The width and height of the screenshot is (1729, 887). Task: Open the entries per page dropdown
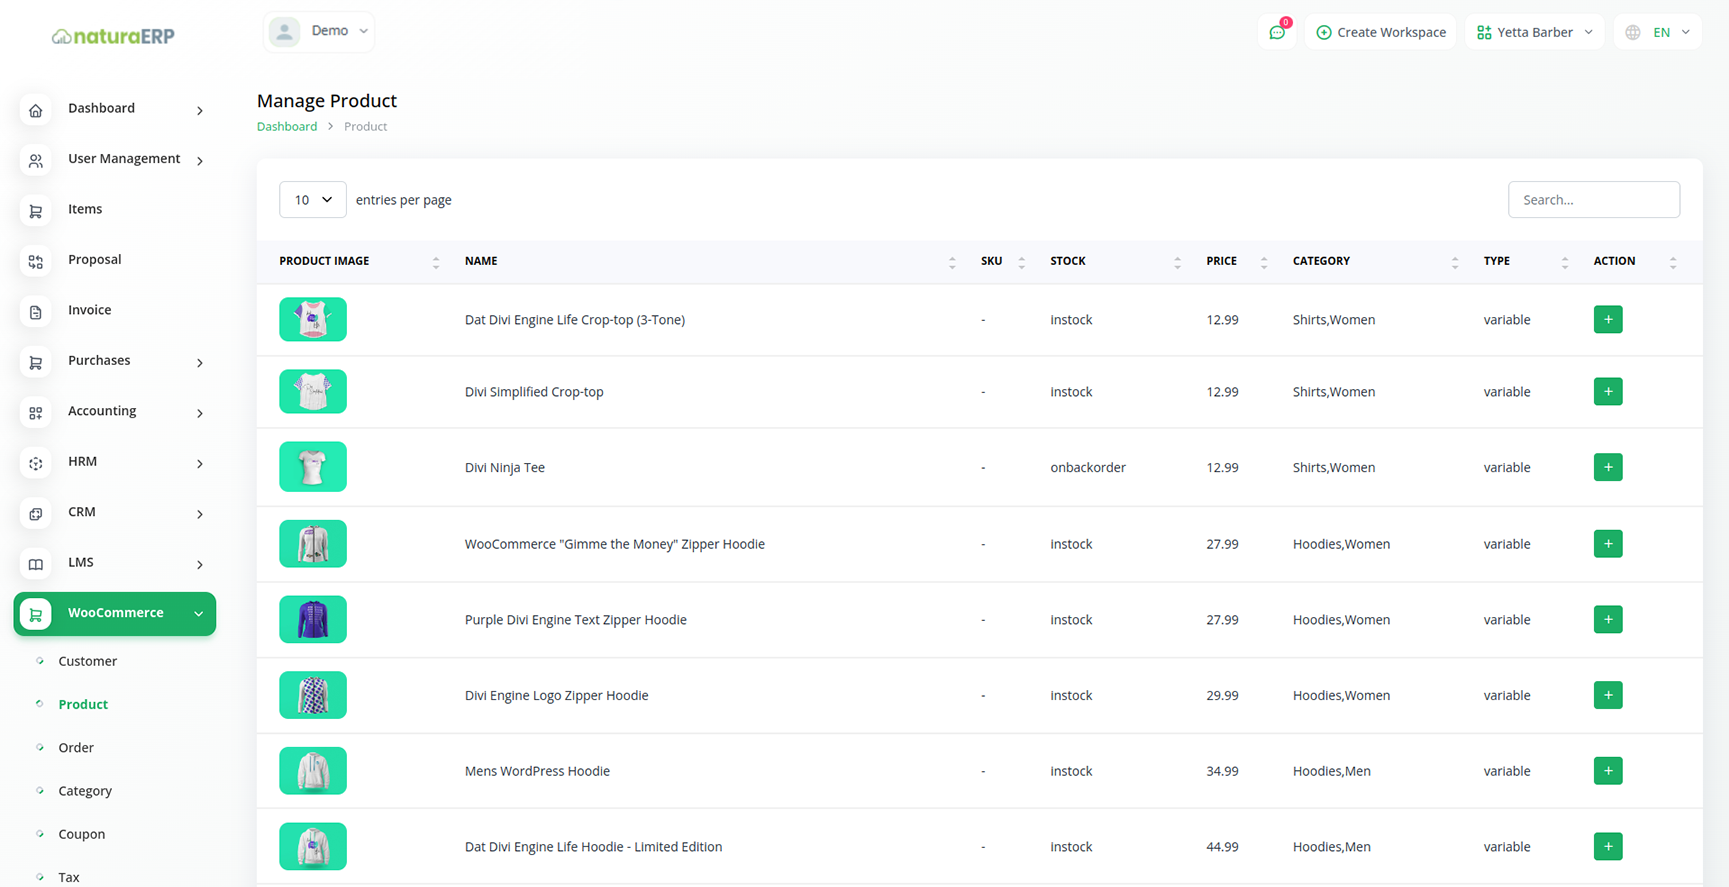pos(313,200)
